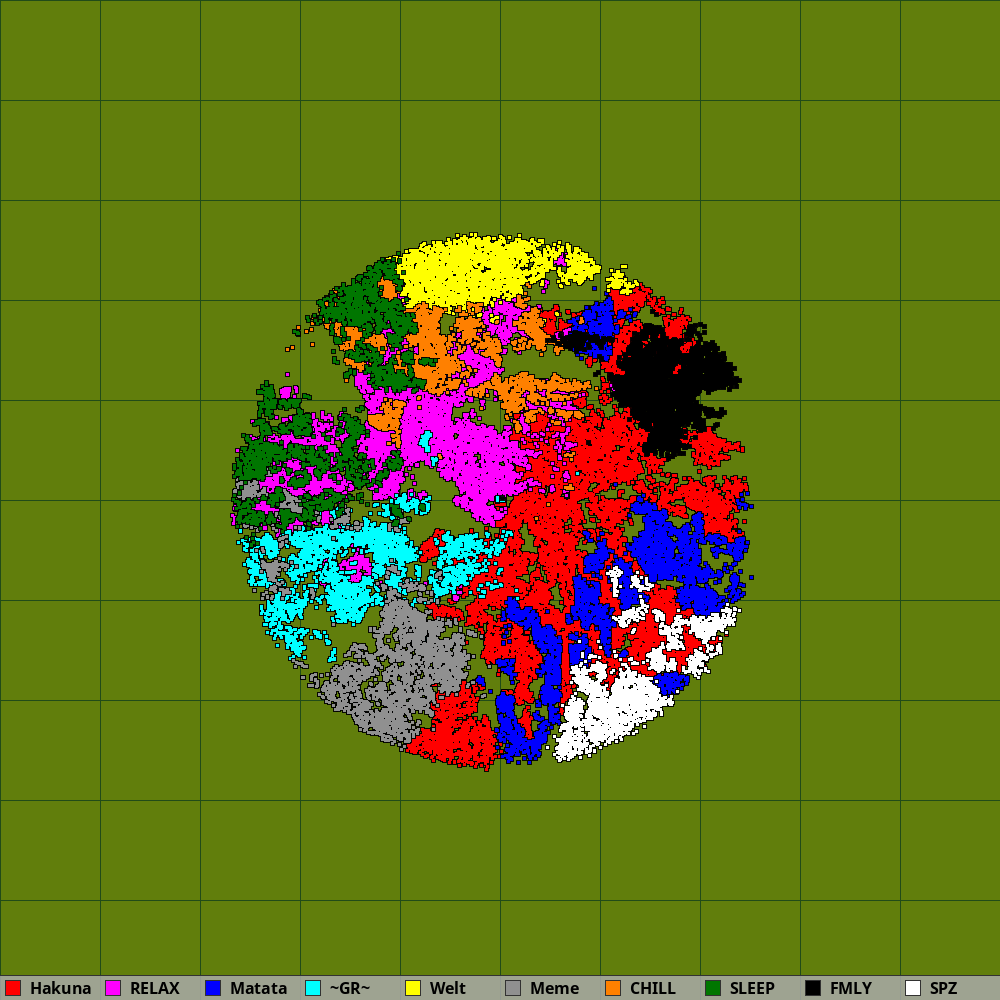
Task: Select the Hakuna label in legend
Action: [x=61, y=988]
